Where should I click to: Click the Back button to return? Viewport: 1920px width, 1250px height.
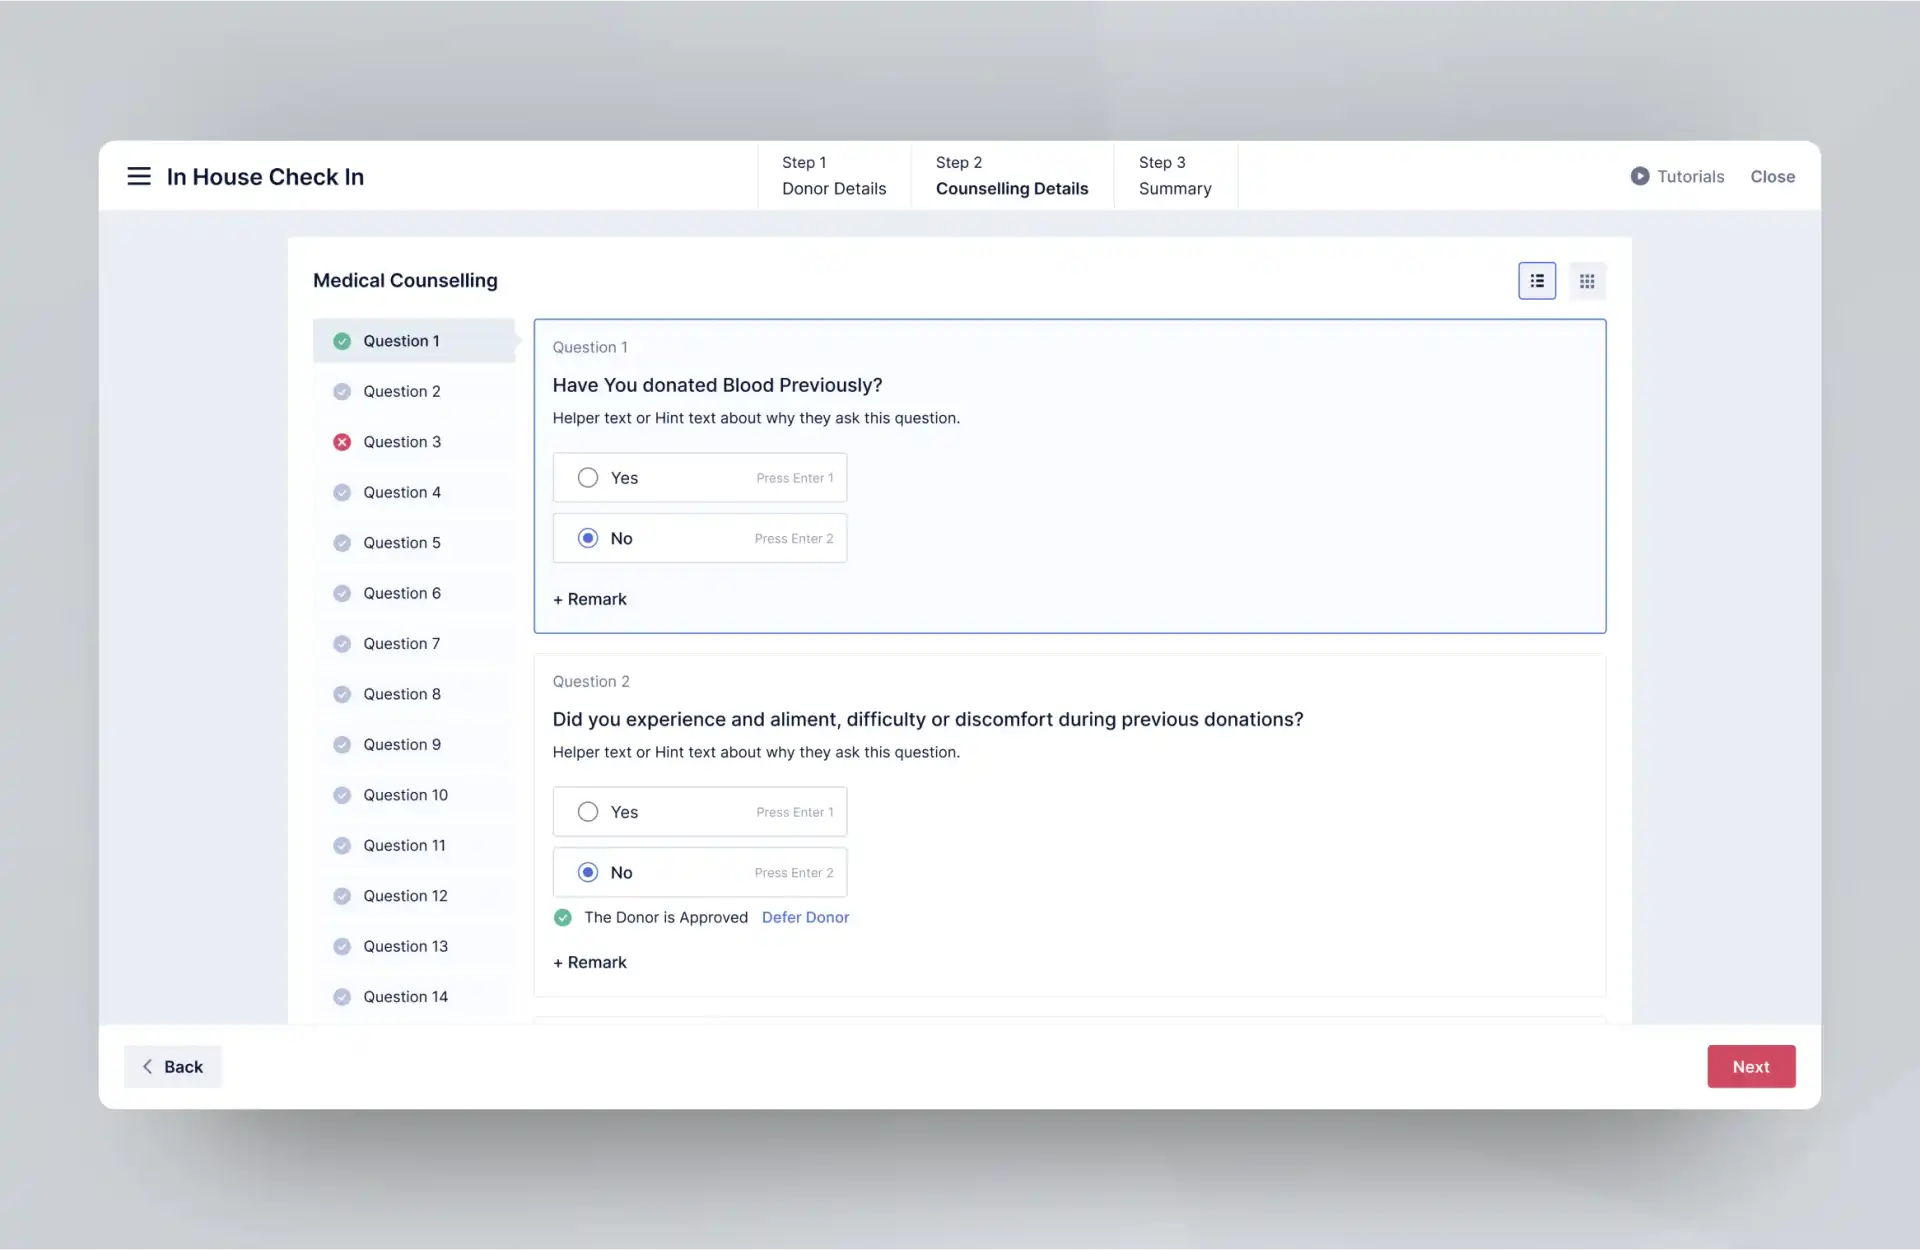(171, 1067)
